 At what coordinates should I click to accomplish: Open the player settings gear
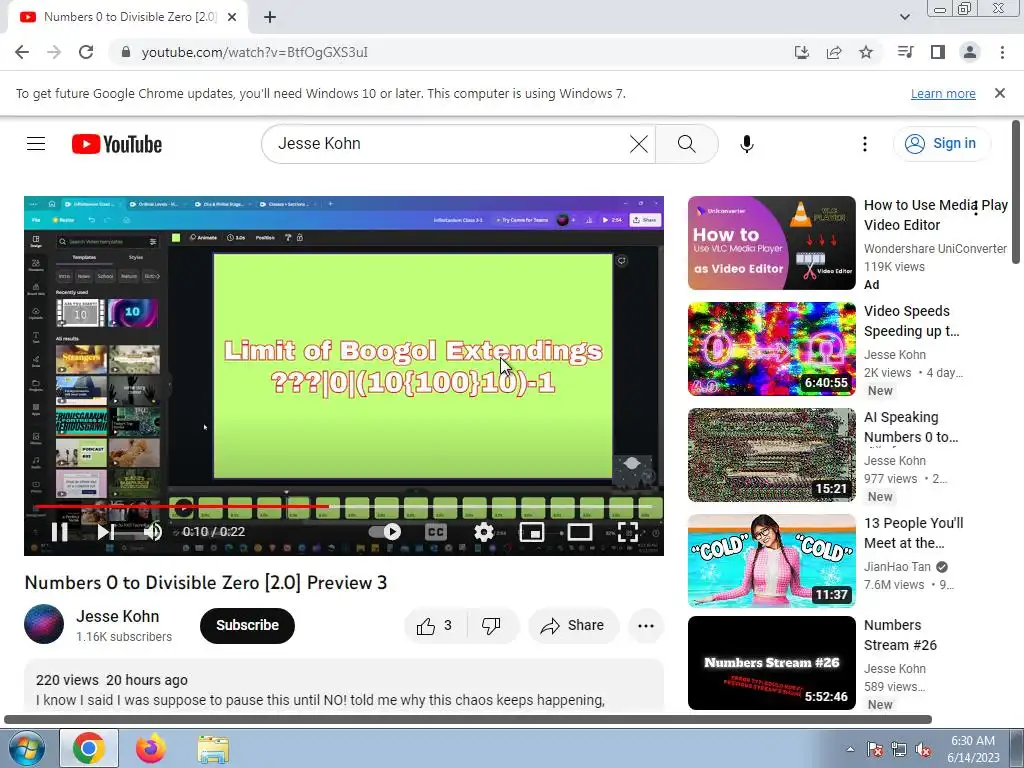[483, 532]
